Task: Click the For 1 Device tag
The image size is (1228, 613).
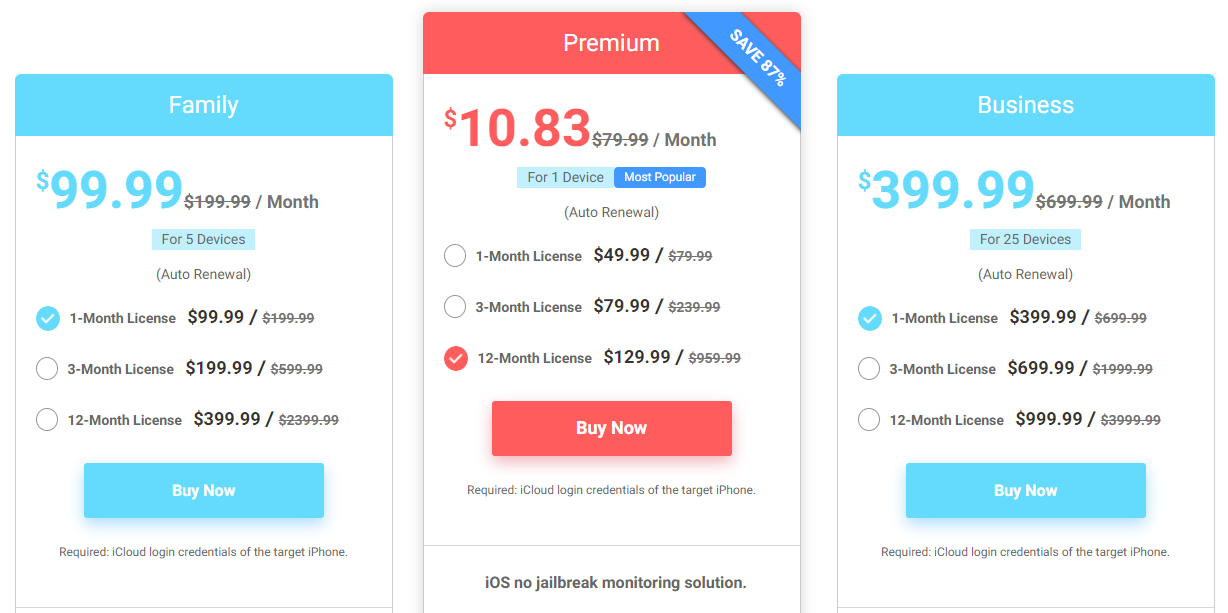Action: tap(566, 177)
